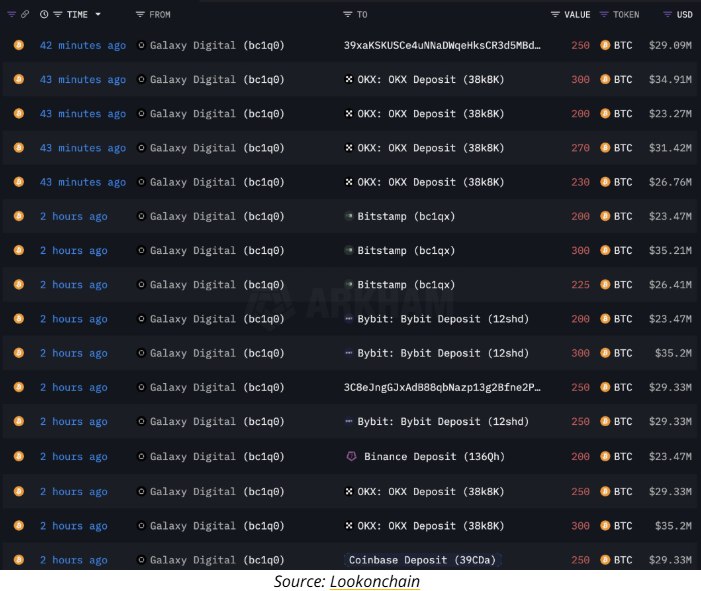Click the value 225 BTC cell
701x591 pixels.
pyautogui.click(x=580, y=285)
